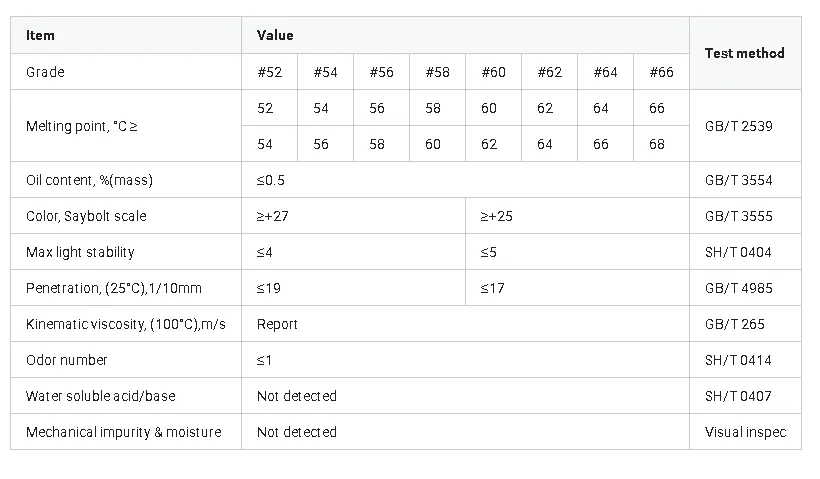The width and height of the screenshot is (820, 479).
Task: Click the GB/T 2539 test method cell
Action: (738, 126)
